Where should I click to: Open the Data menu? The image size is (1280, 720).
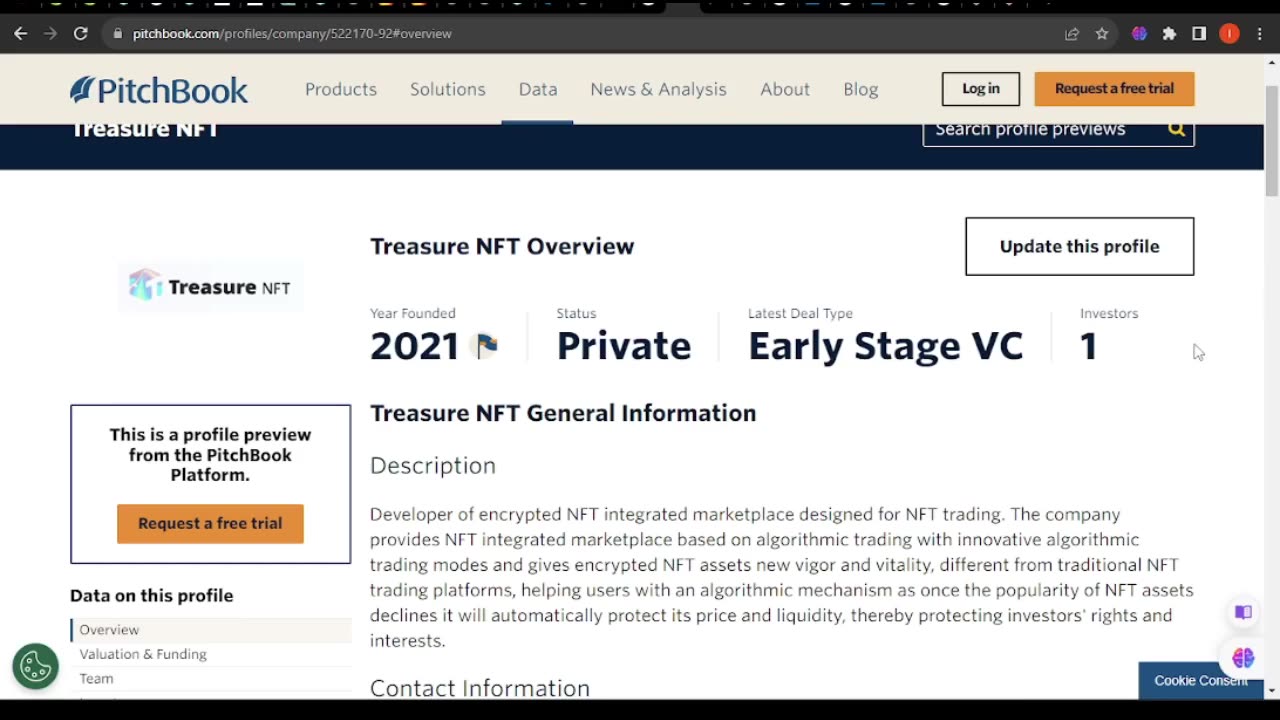[x=538, y=89]
